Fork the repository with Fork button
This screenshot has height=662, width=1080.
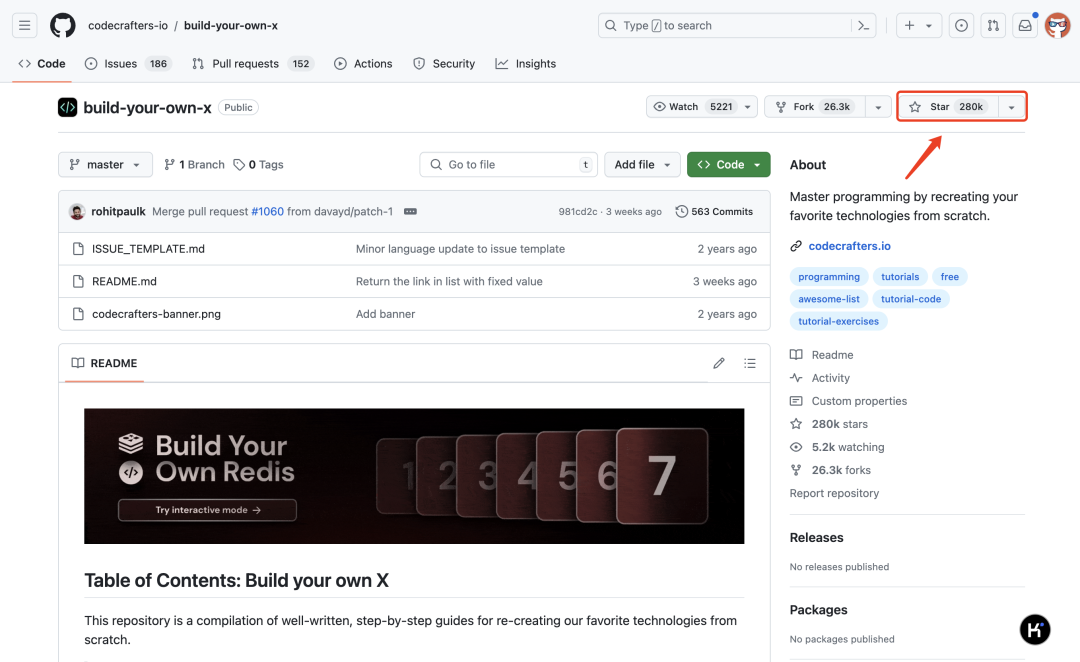pos(814,107)
